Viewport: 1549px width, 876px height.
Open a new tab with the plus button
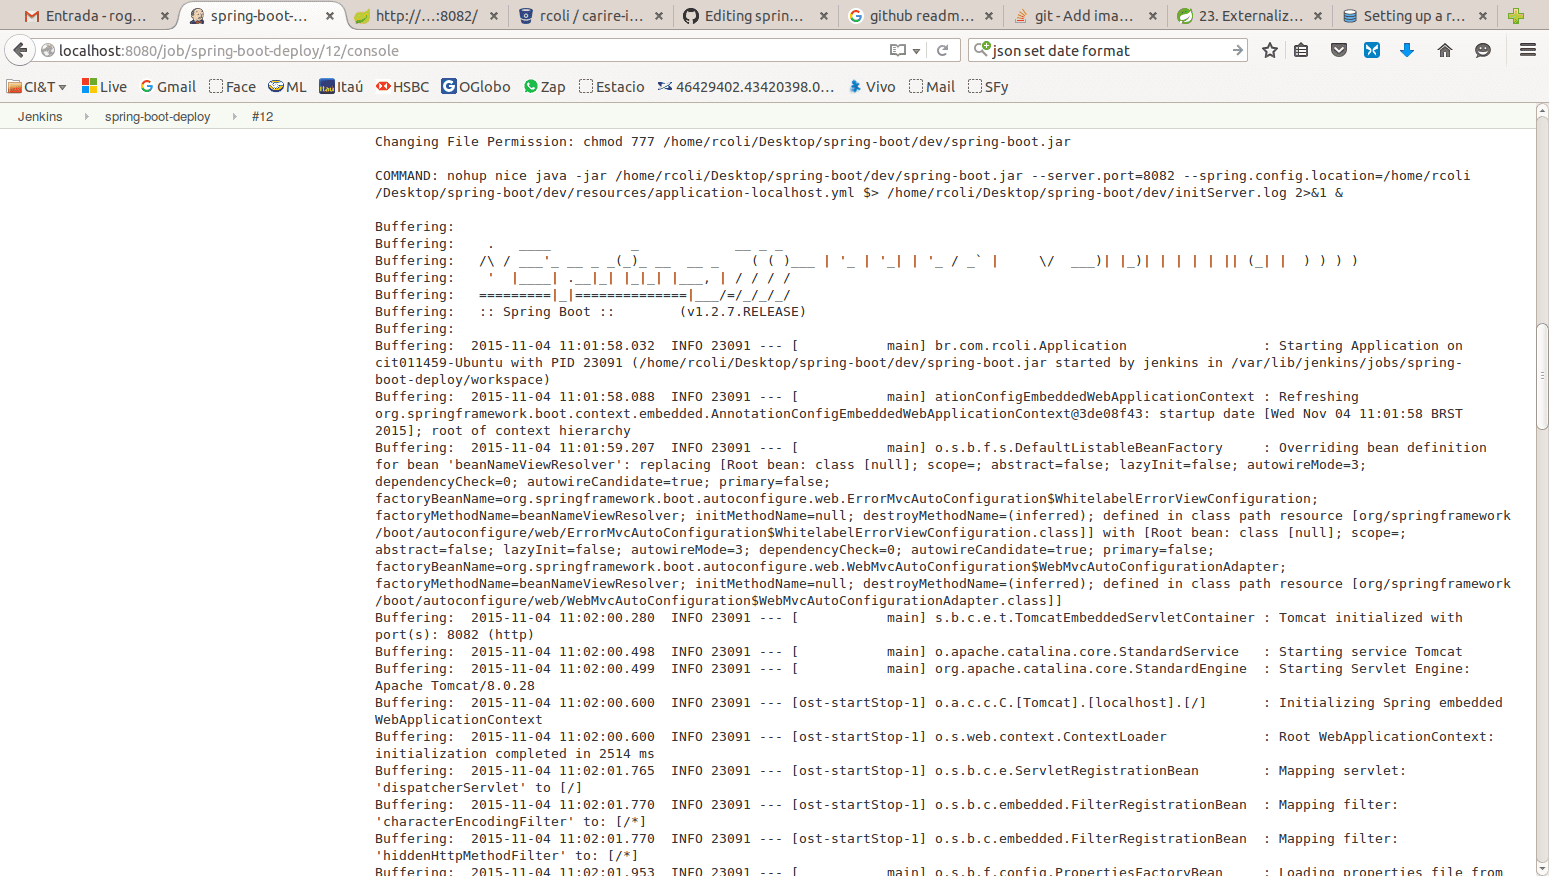point(1516,16)
